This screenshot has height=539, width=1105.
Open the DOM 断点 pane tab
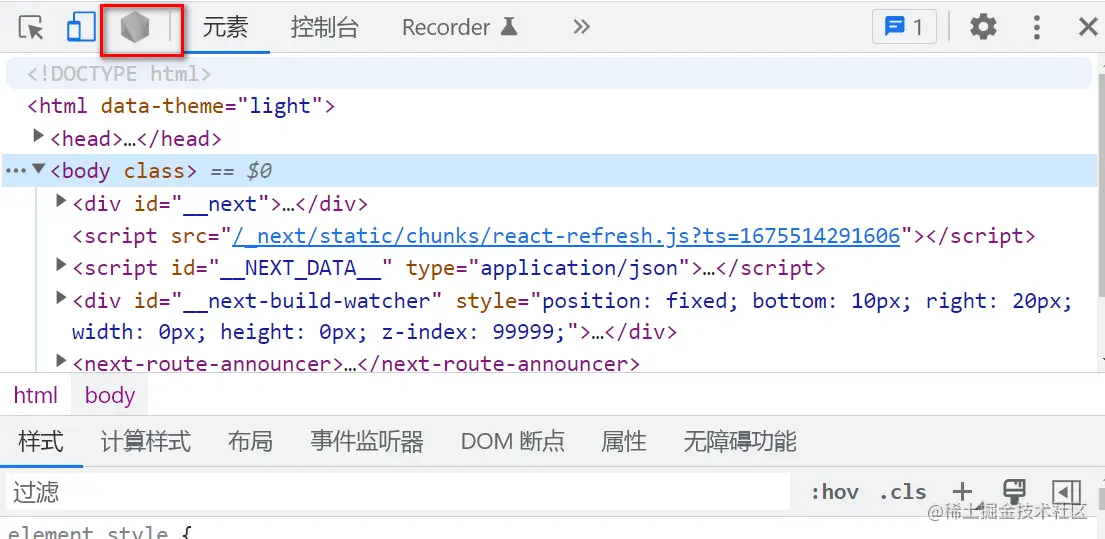(512, 442)
